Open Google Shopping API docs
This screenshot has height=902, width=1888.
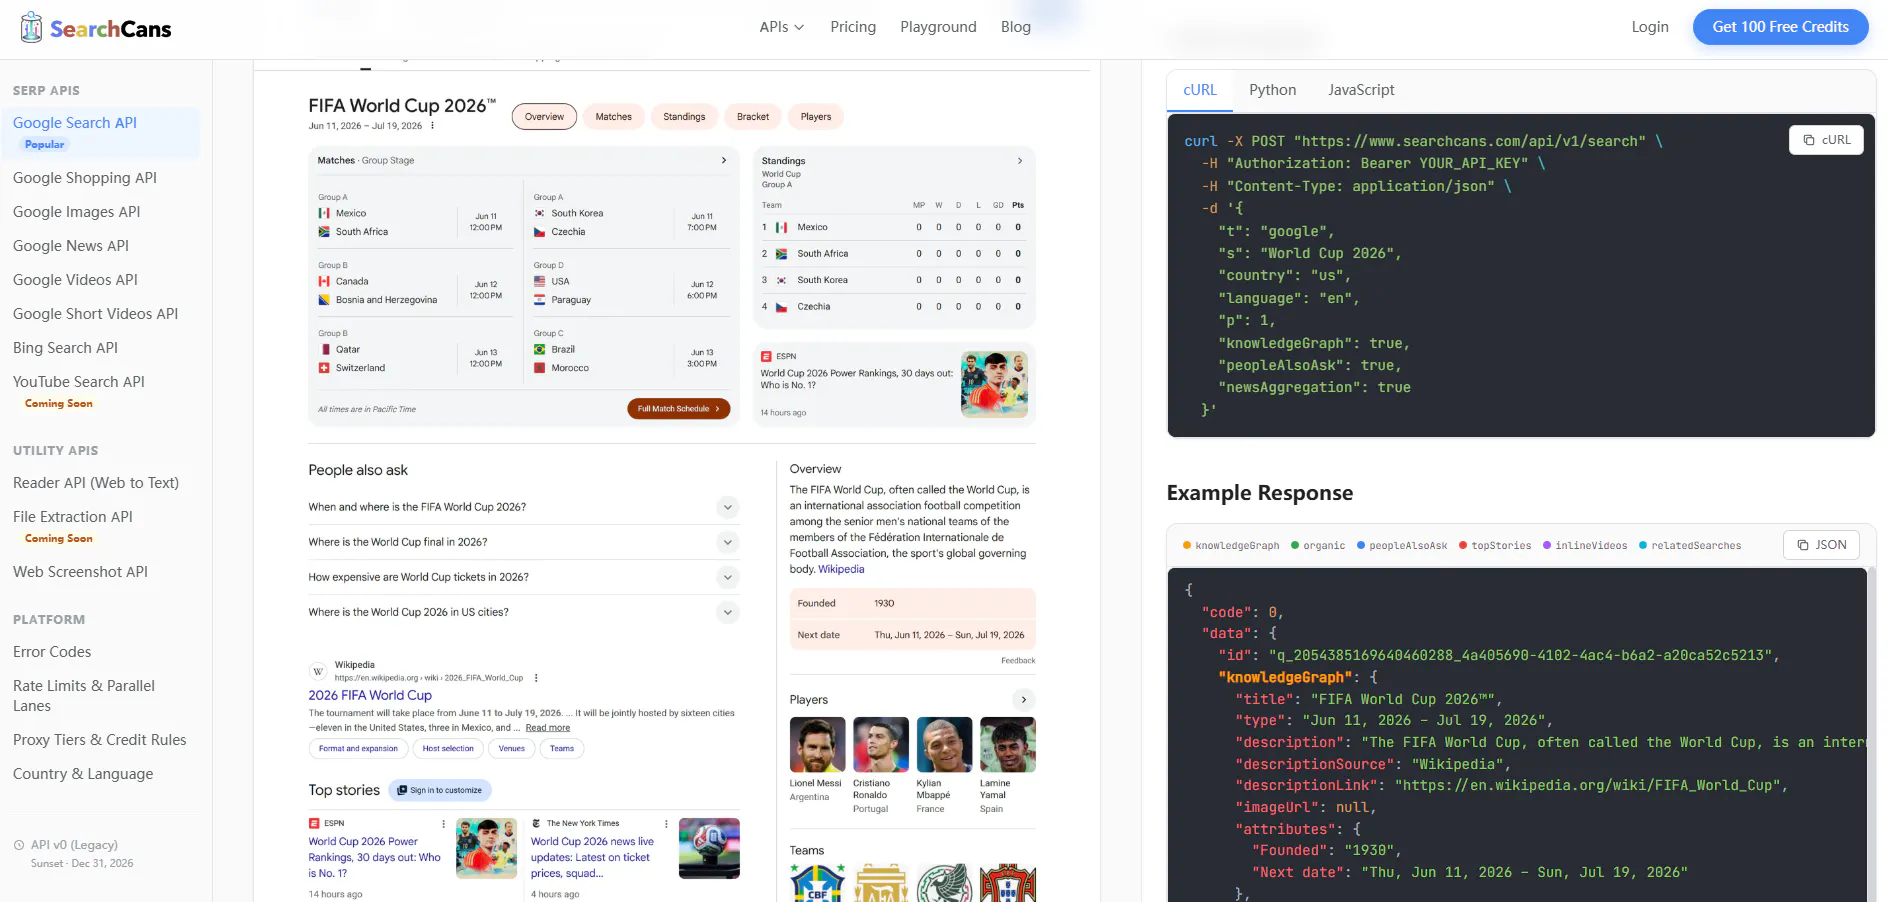click(x=85, y=178)
